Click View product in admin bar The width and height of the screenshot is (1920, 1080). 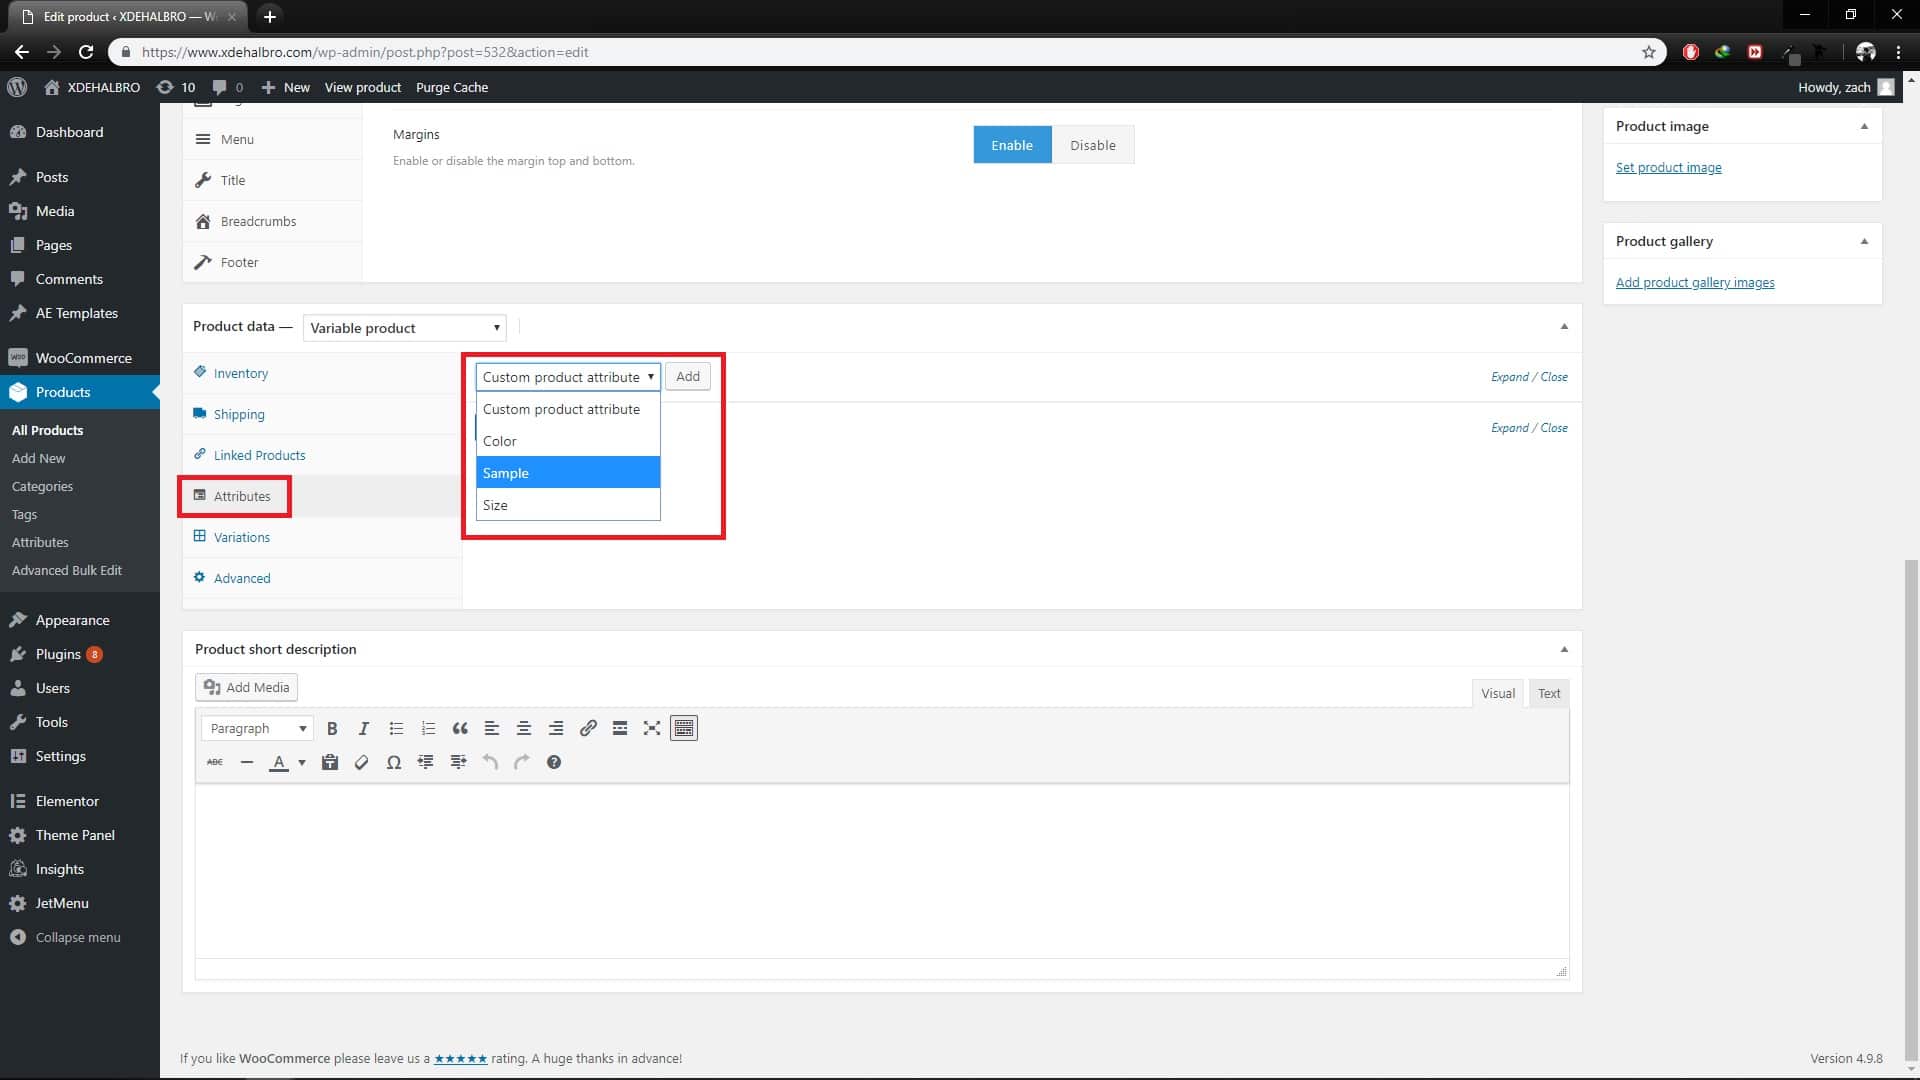tap(362, 87)
